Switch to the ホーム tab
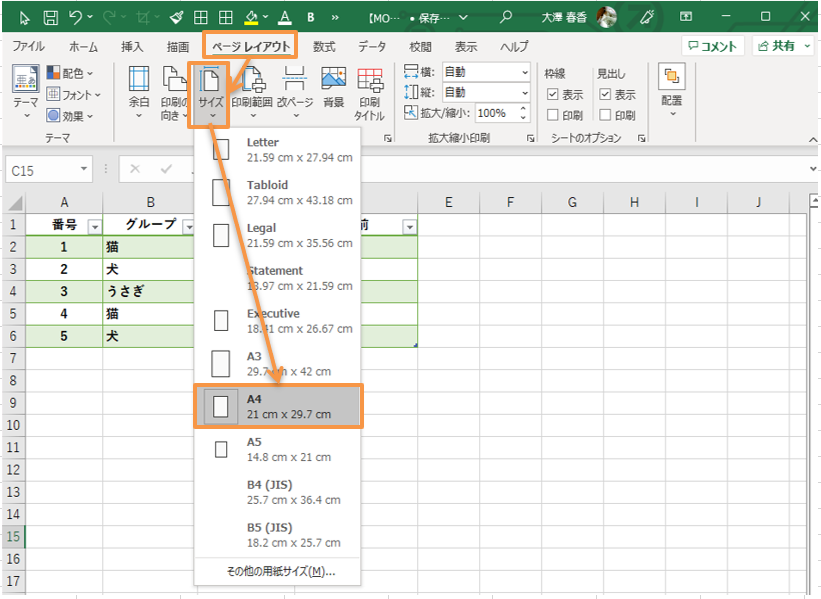The image size is (821, 599). pyautogui.click(x=83, y=46)
